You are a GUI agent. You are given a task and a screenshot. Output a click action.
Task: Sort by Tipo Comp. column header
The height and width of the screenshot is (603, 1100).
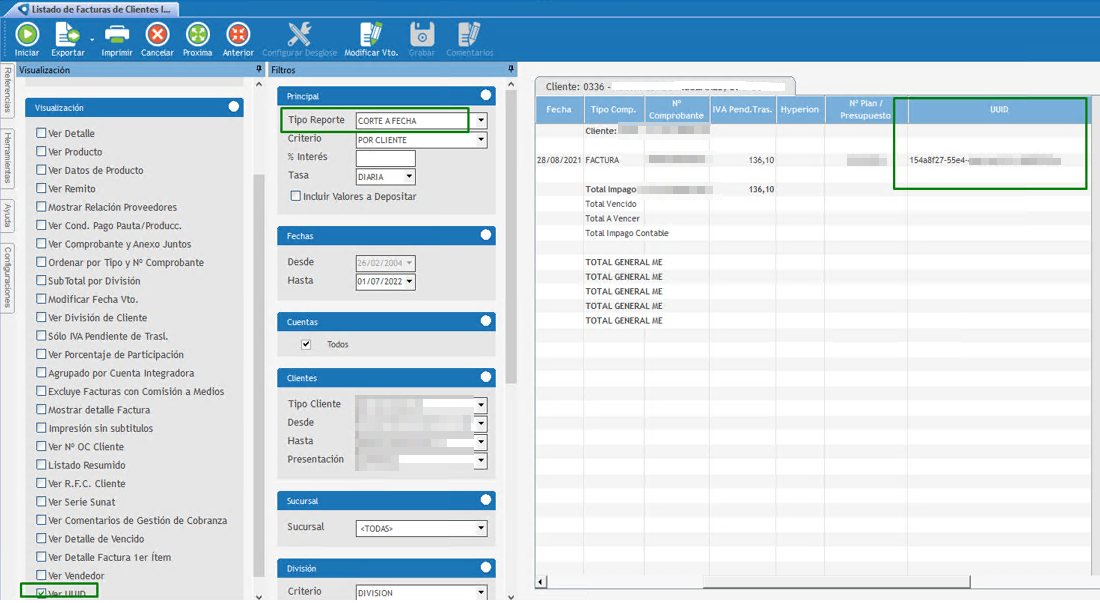pyautogui.click(x=613, y=109)
